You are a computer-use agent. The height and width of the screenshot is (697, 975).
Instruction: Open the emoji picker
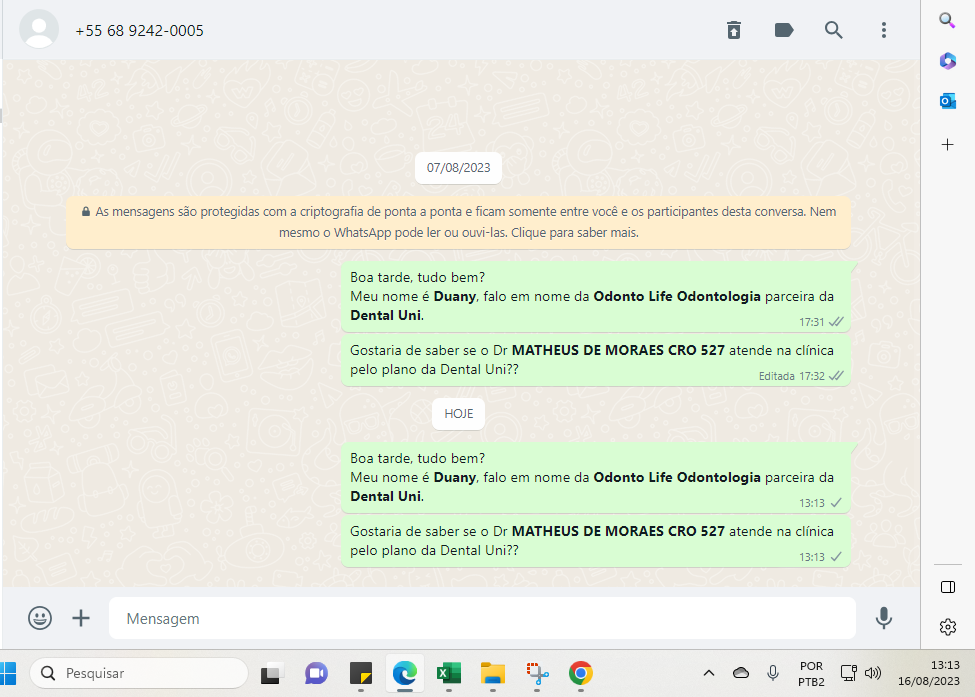coord(40,618)
